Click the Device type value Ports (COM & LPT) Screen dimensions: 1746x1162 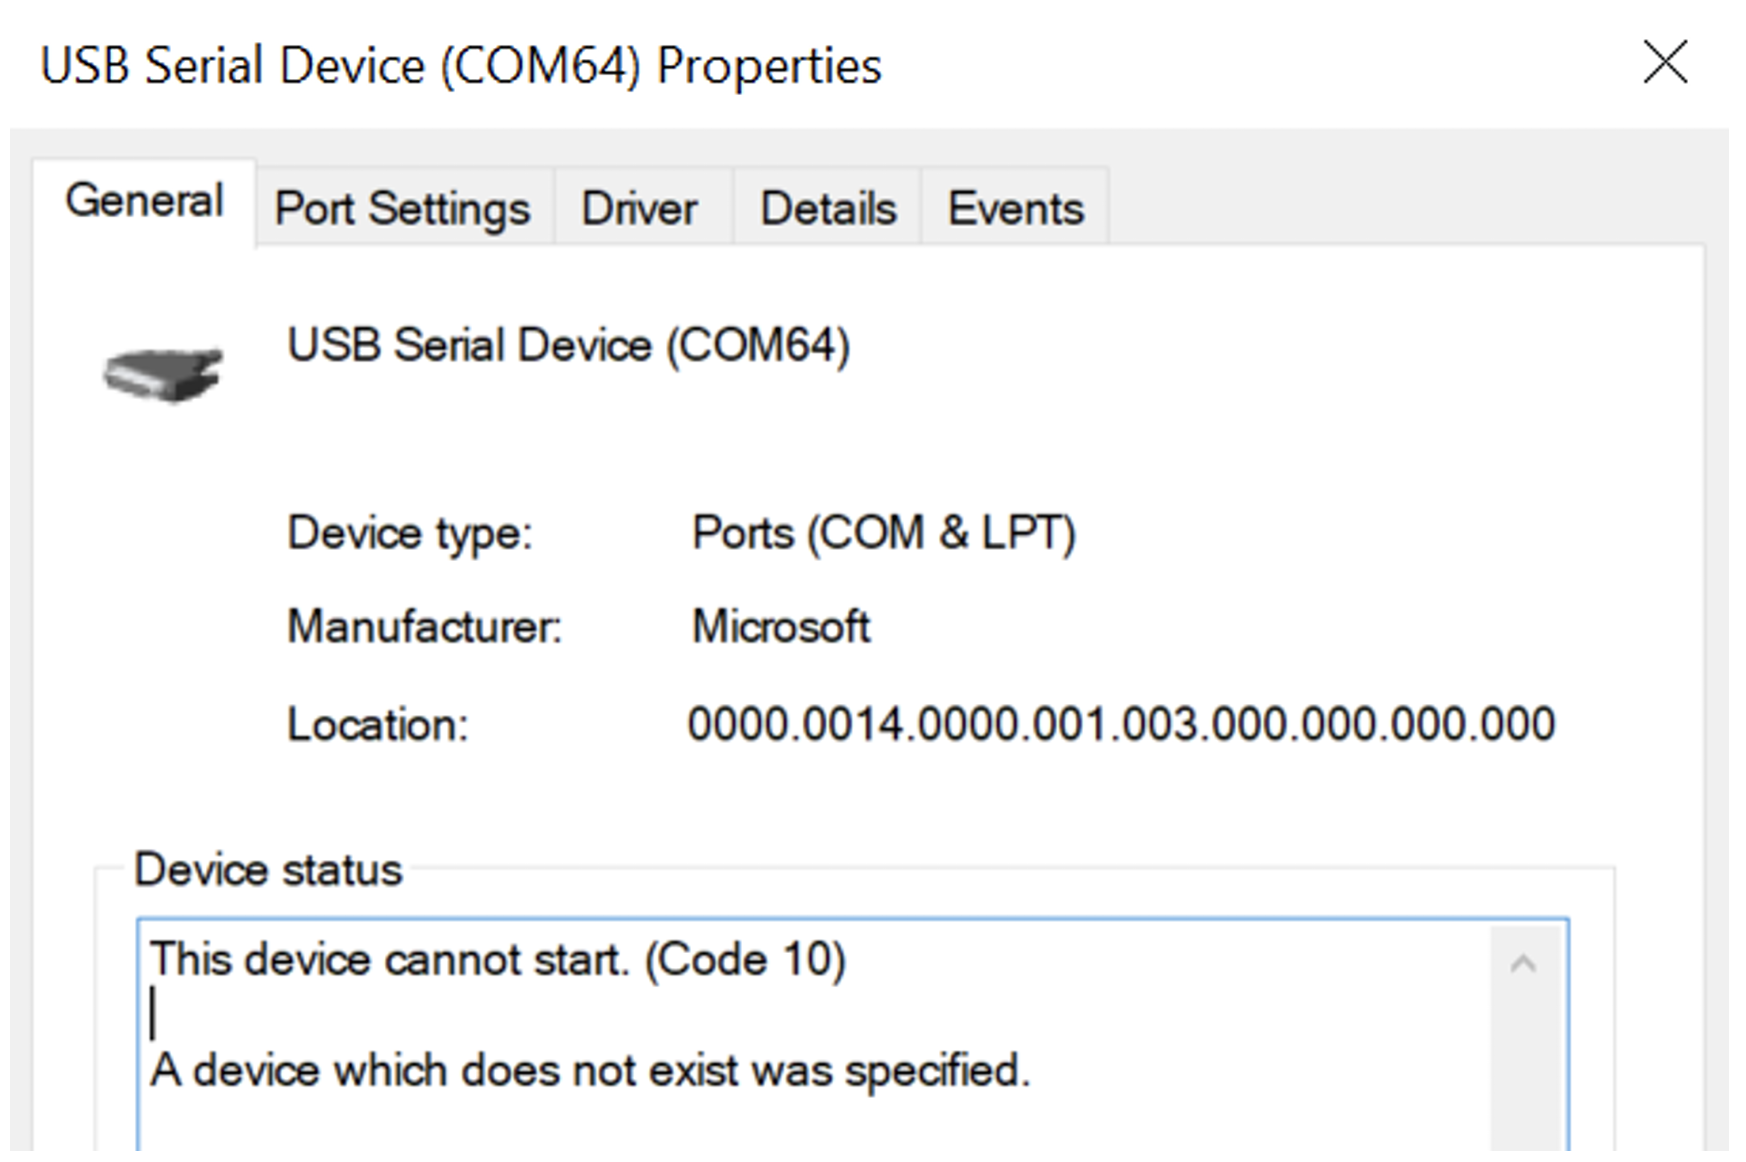884,533
